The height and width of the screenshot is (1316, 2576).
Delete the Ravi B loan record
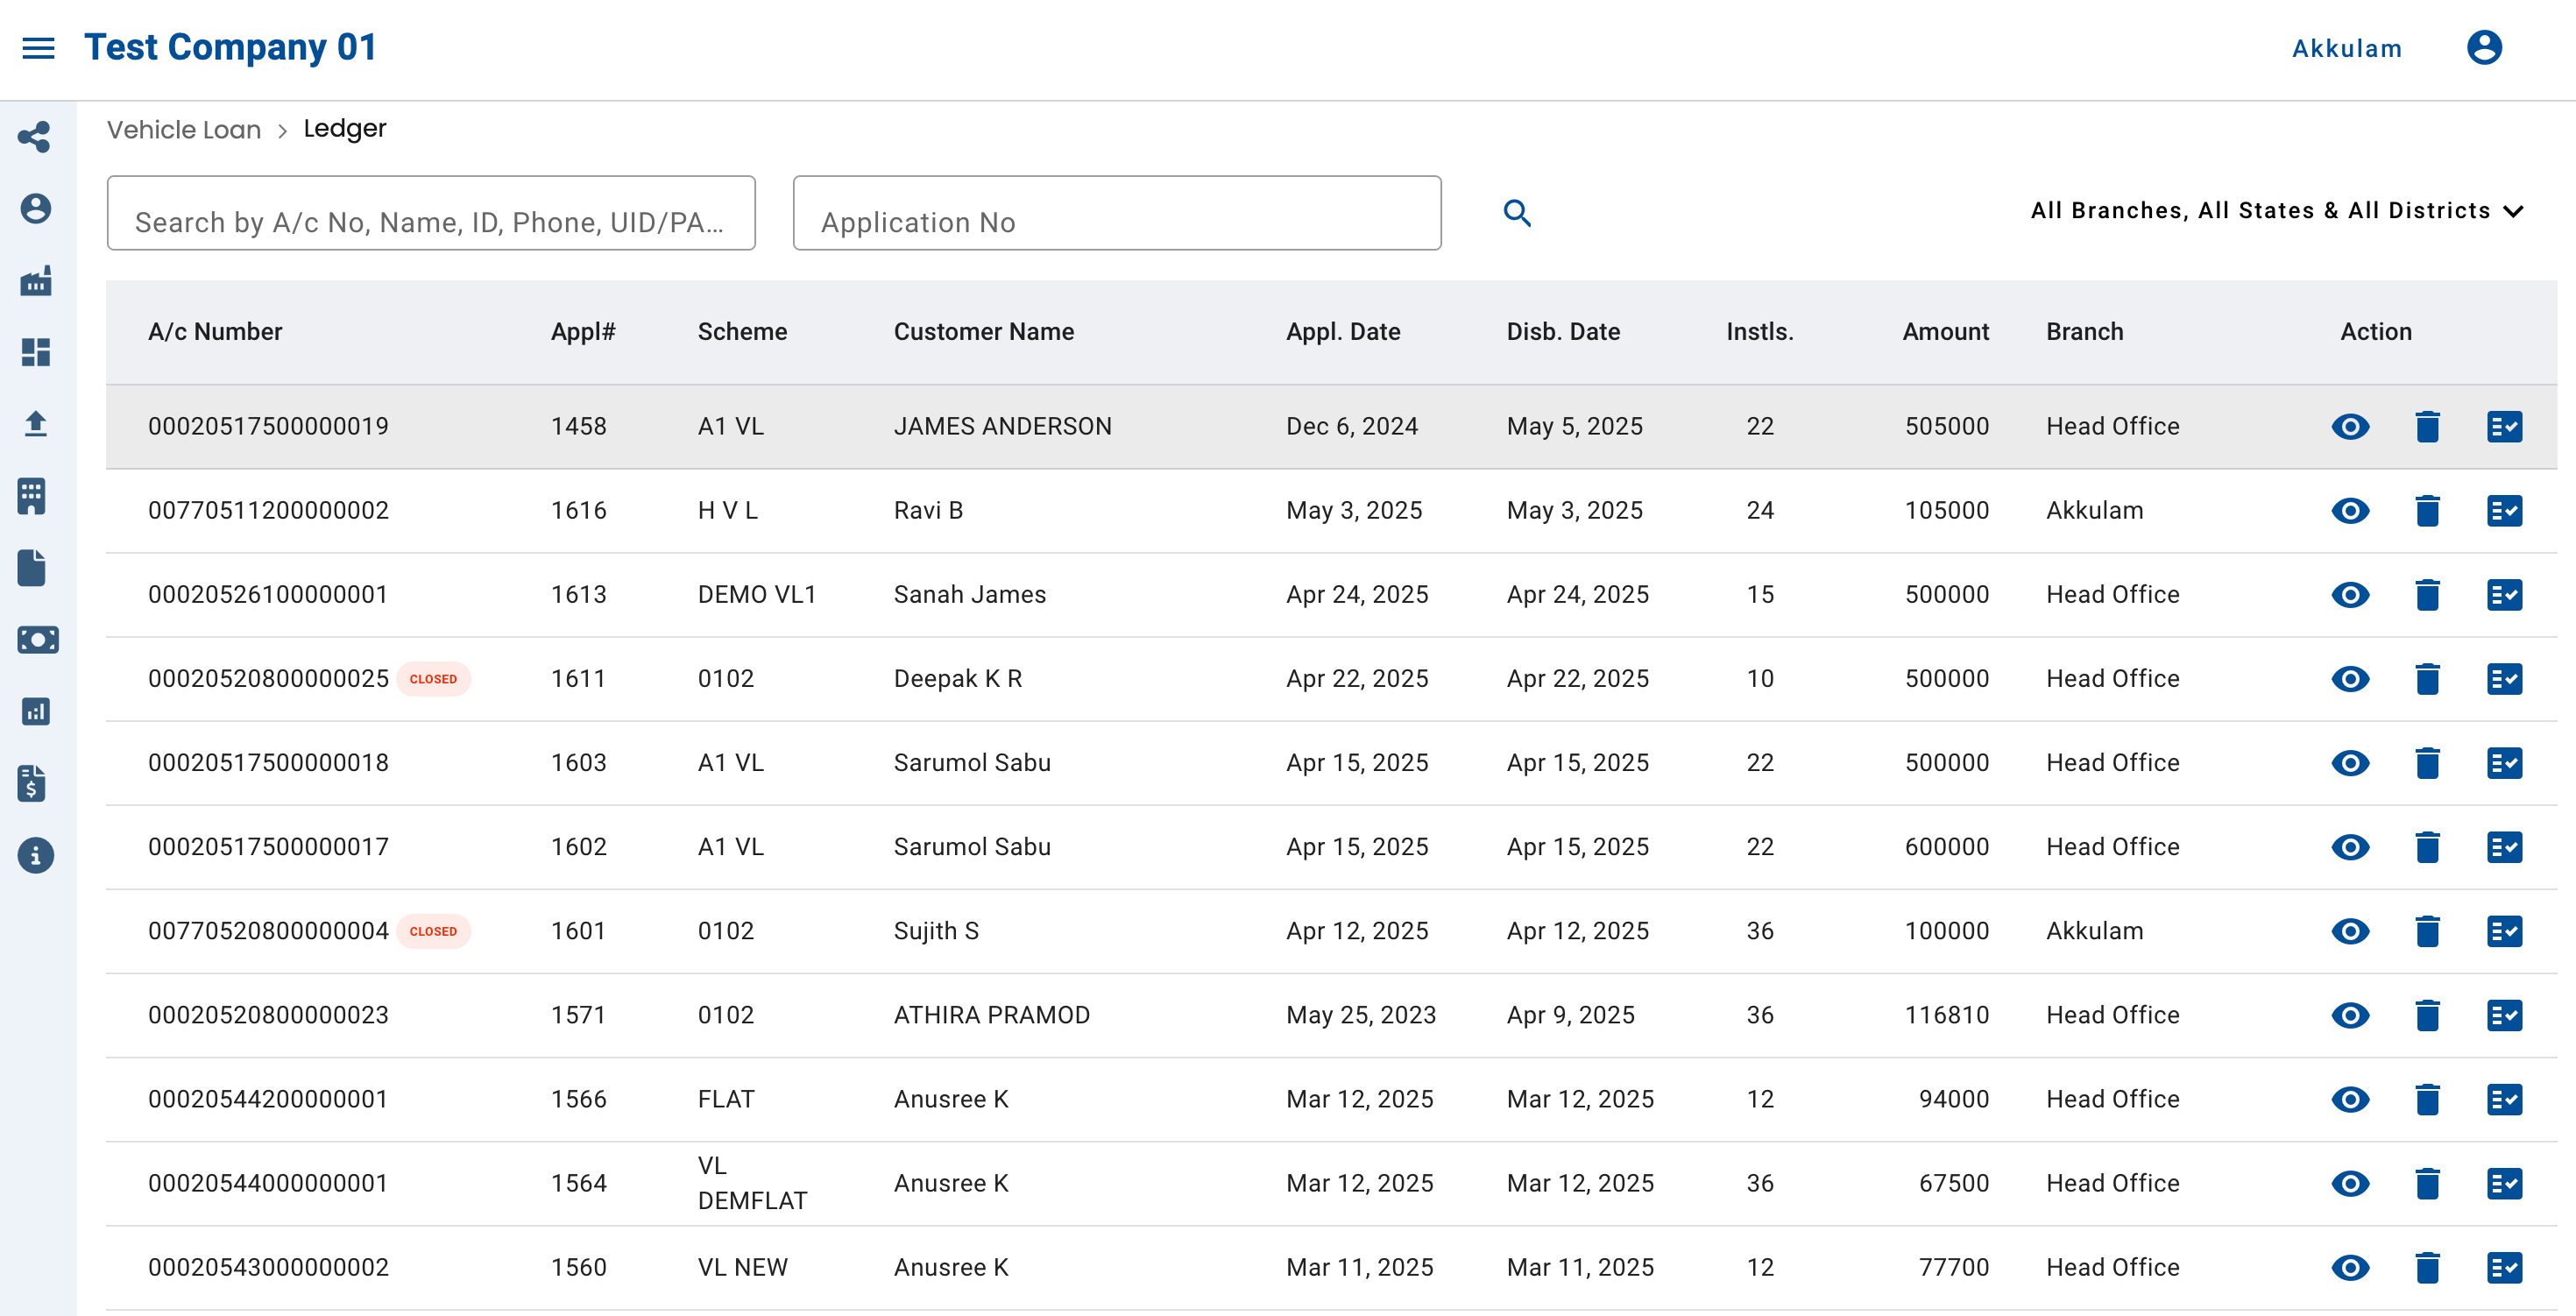pos(2427,511)
